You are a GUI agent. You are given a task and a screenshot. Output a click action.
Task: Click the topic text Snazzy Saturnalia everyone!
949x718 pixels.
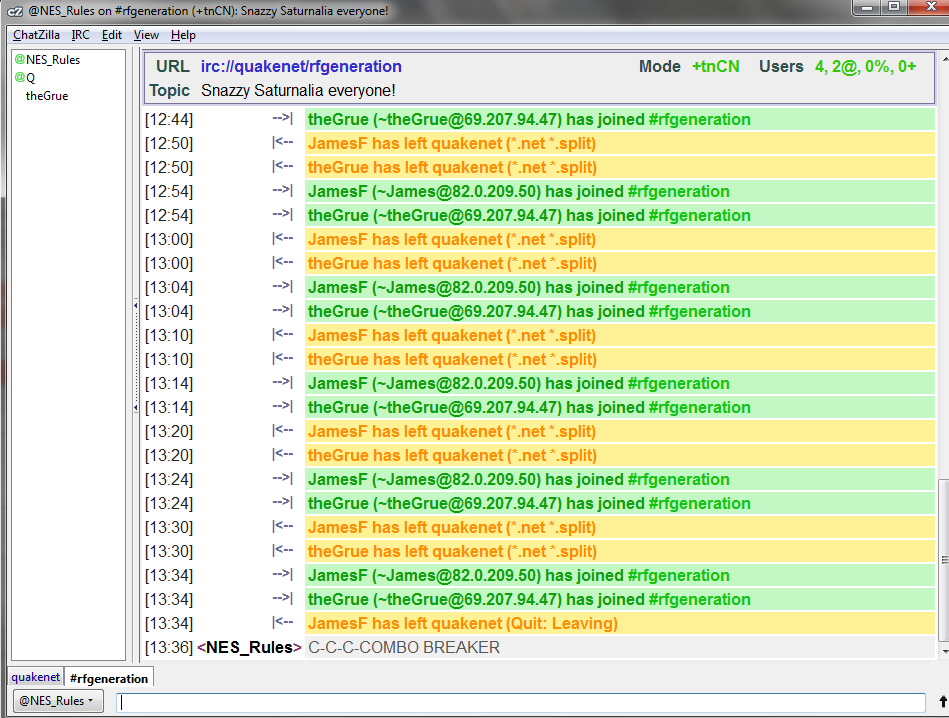click(298, 90)
